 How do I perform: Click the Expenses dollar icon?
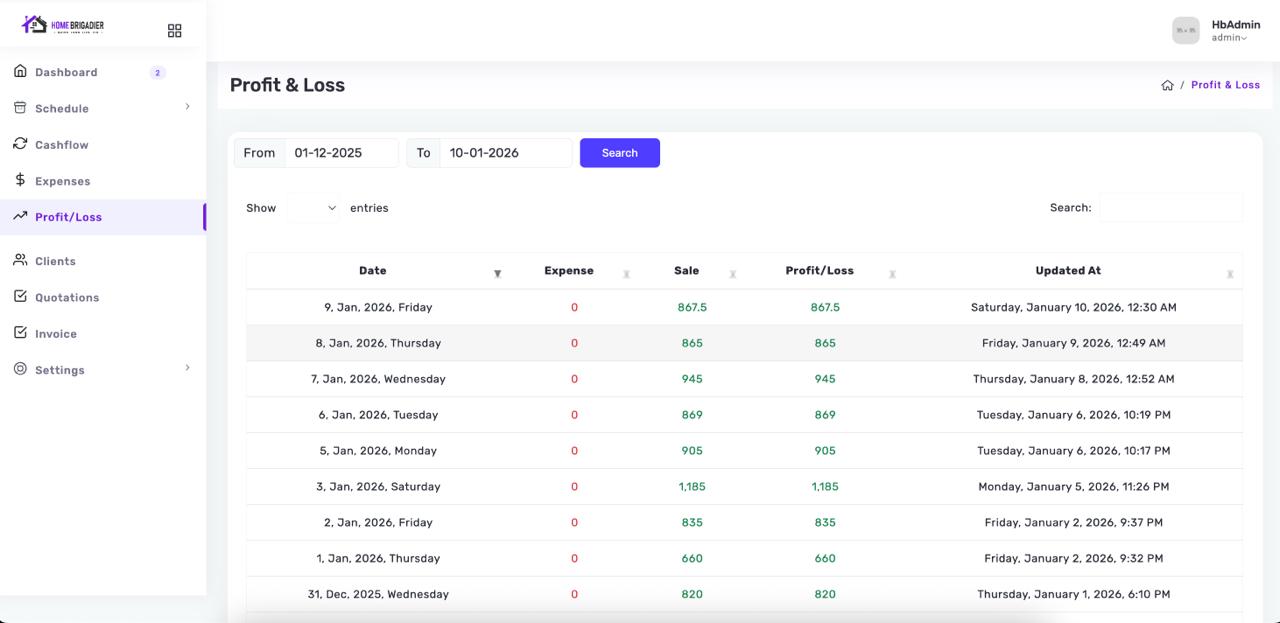20,180
